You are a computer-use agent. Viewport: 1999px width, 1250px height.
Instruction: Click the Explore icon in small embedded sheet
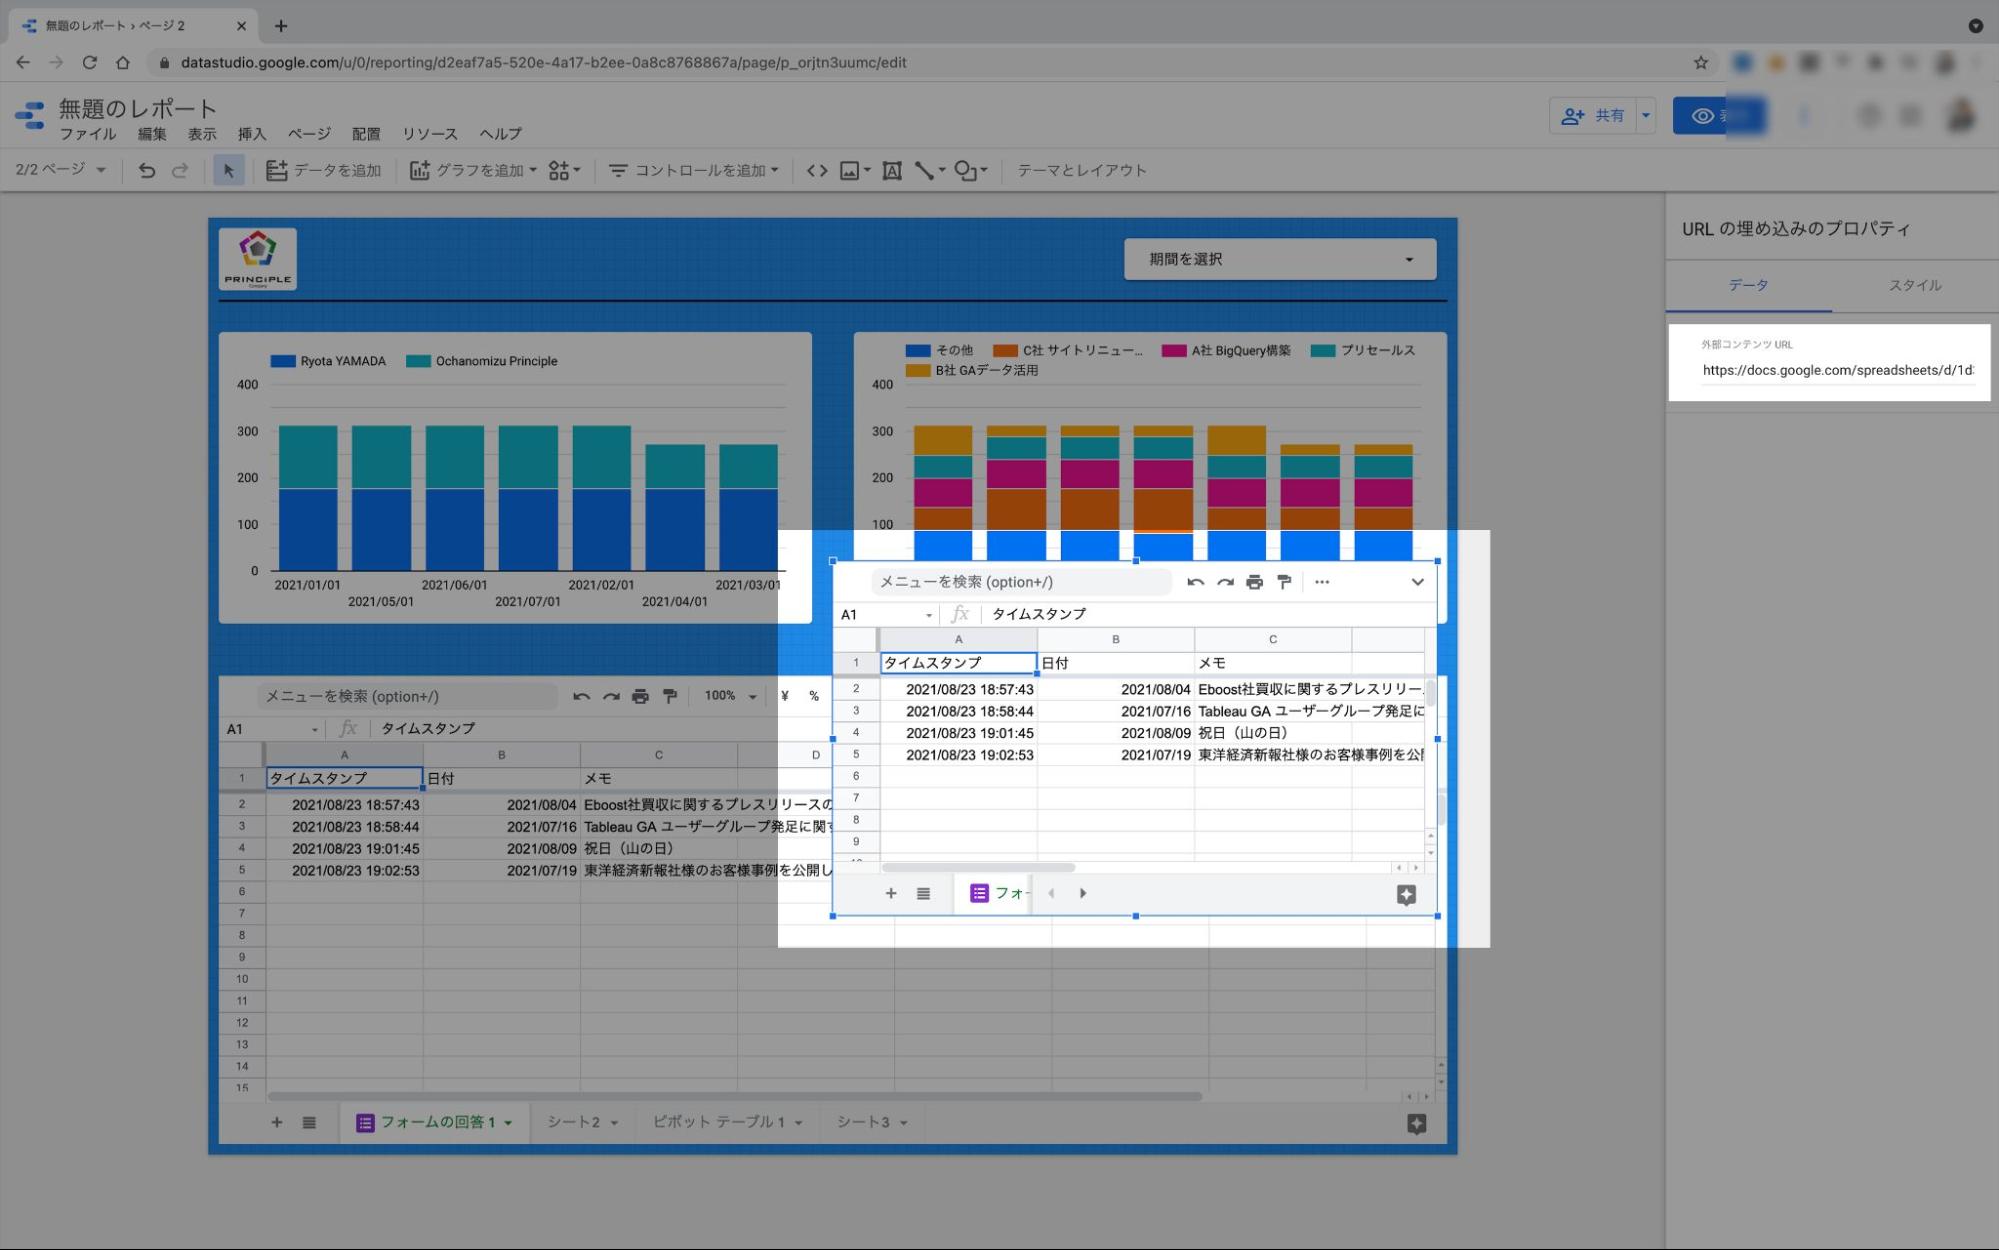[x=1406, y=895]
